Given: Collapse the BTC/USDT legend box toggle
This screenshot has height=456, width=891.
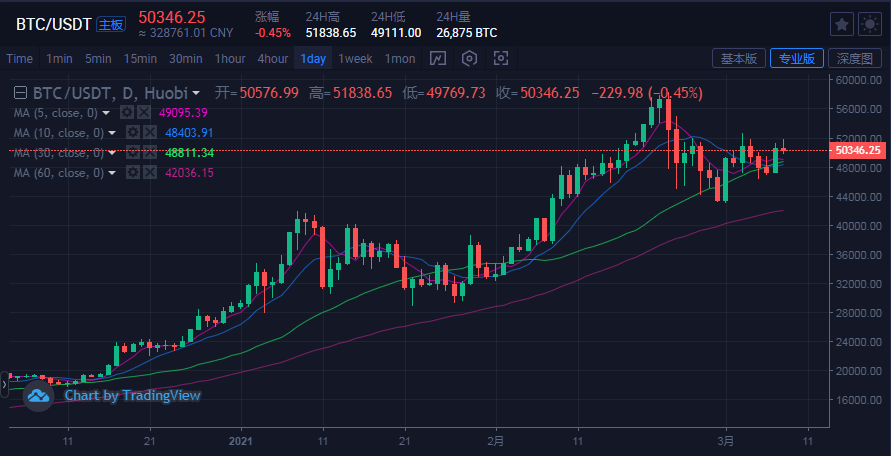Looking at the screenshot, I should pyautogui.click(x=20, y=93).
